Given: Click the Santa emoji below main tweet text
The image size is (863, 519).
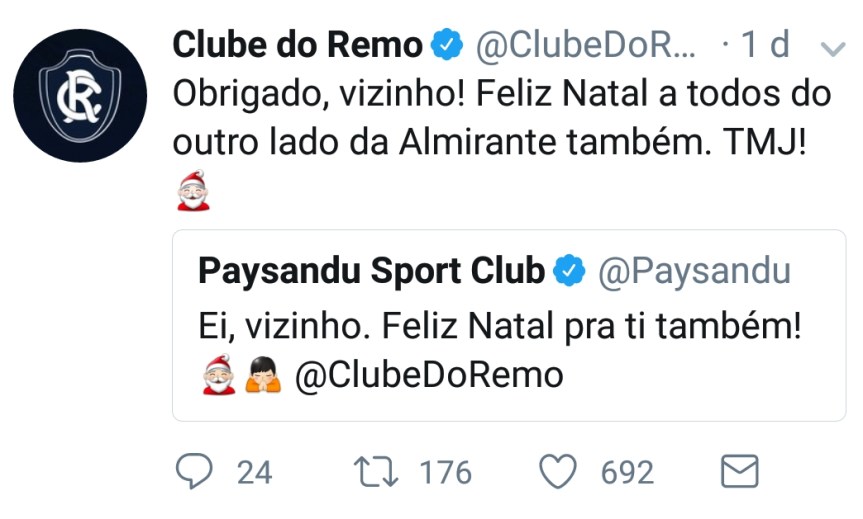Looking at the screenshot, I should (193, 190).
